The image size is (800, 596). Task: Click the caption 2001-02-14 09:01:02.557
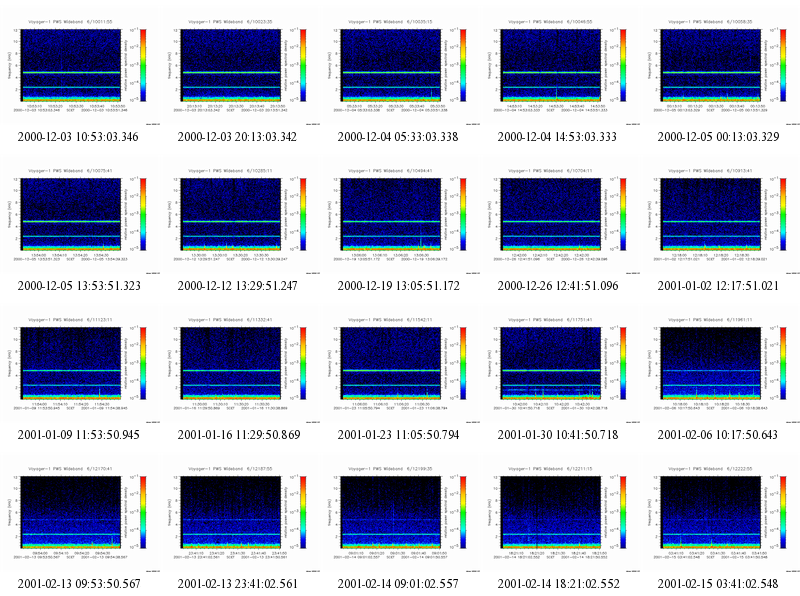click(x=398, y=584)
